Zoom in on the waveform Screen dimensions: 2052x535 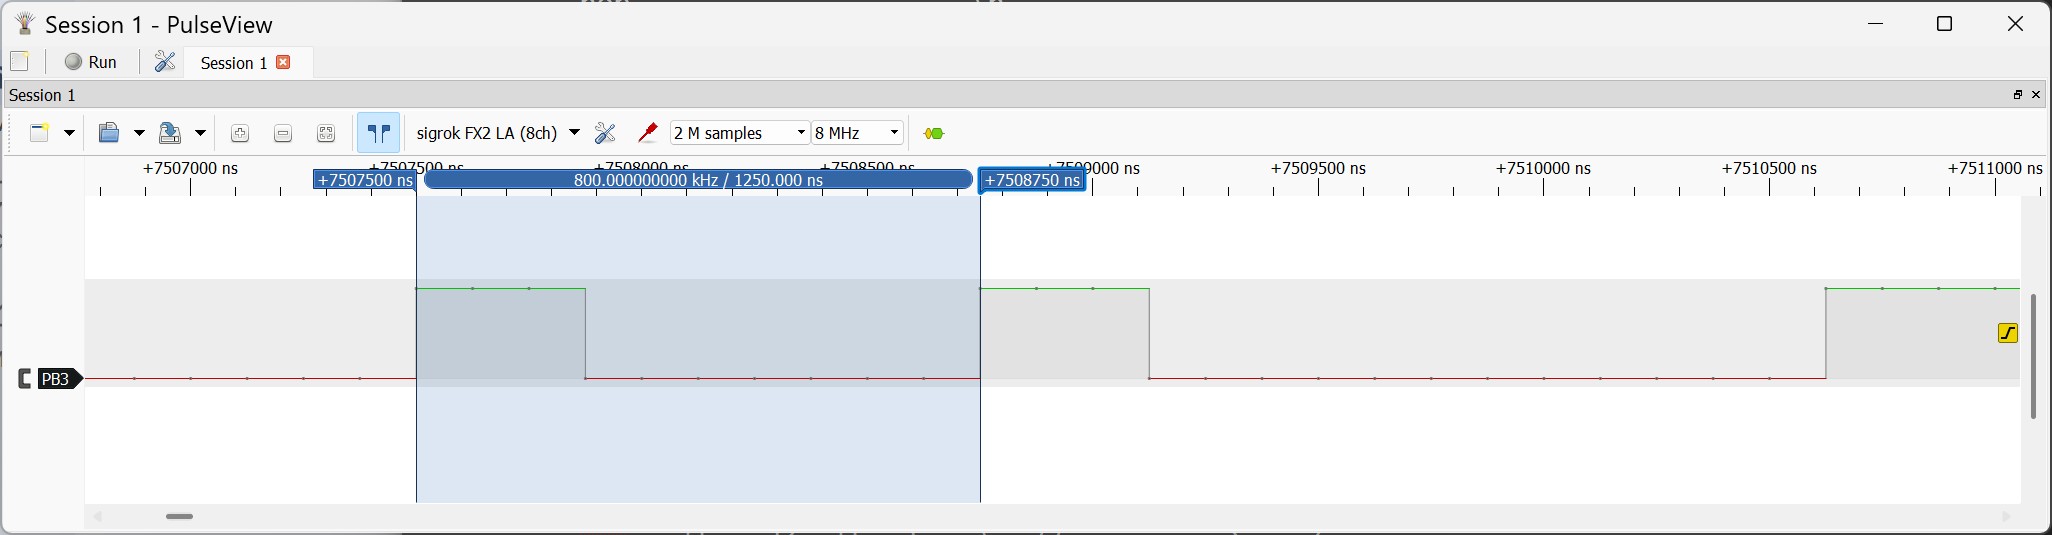239,134
